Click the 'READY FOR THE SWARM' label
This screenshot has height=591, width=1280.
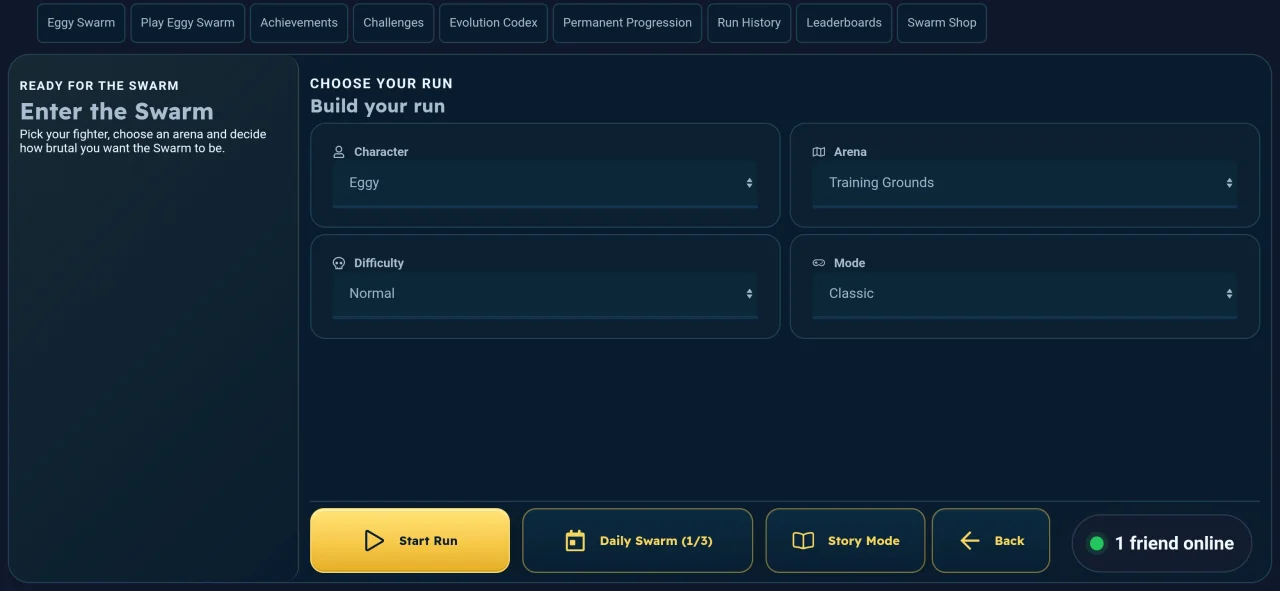[99, 86]
